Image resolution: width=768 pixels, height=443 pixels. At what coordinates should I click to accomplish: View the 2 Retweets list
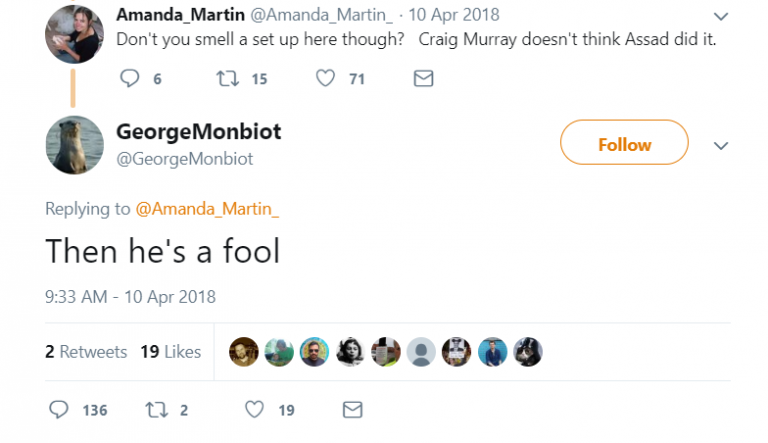point(86,351)
